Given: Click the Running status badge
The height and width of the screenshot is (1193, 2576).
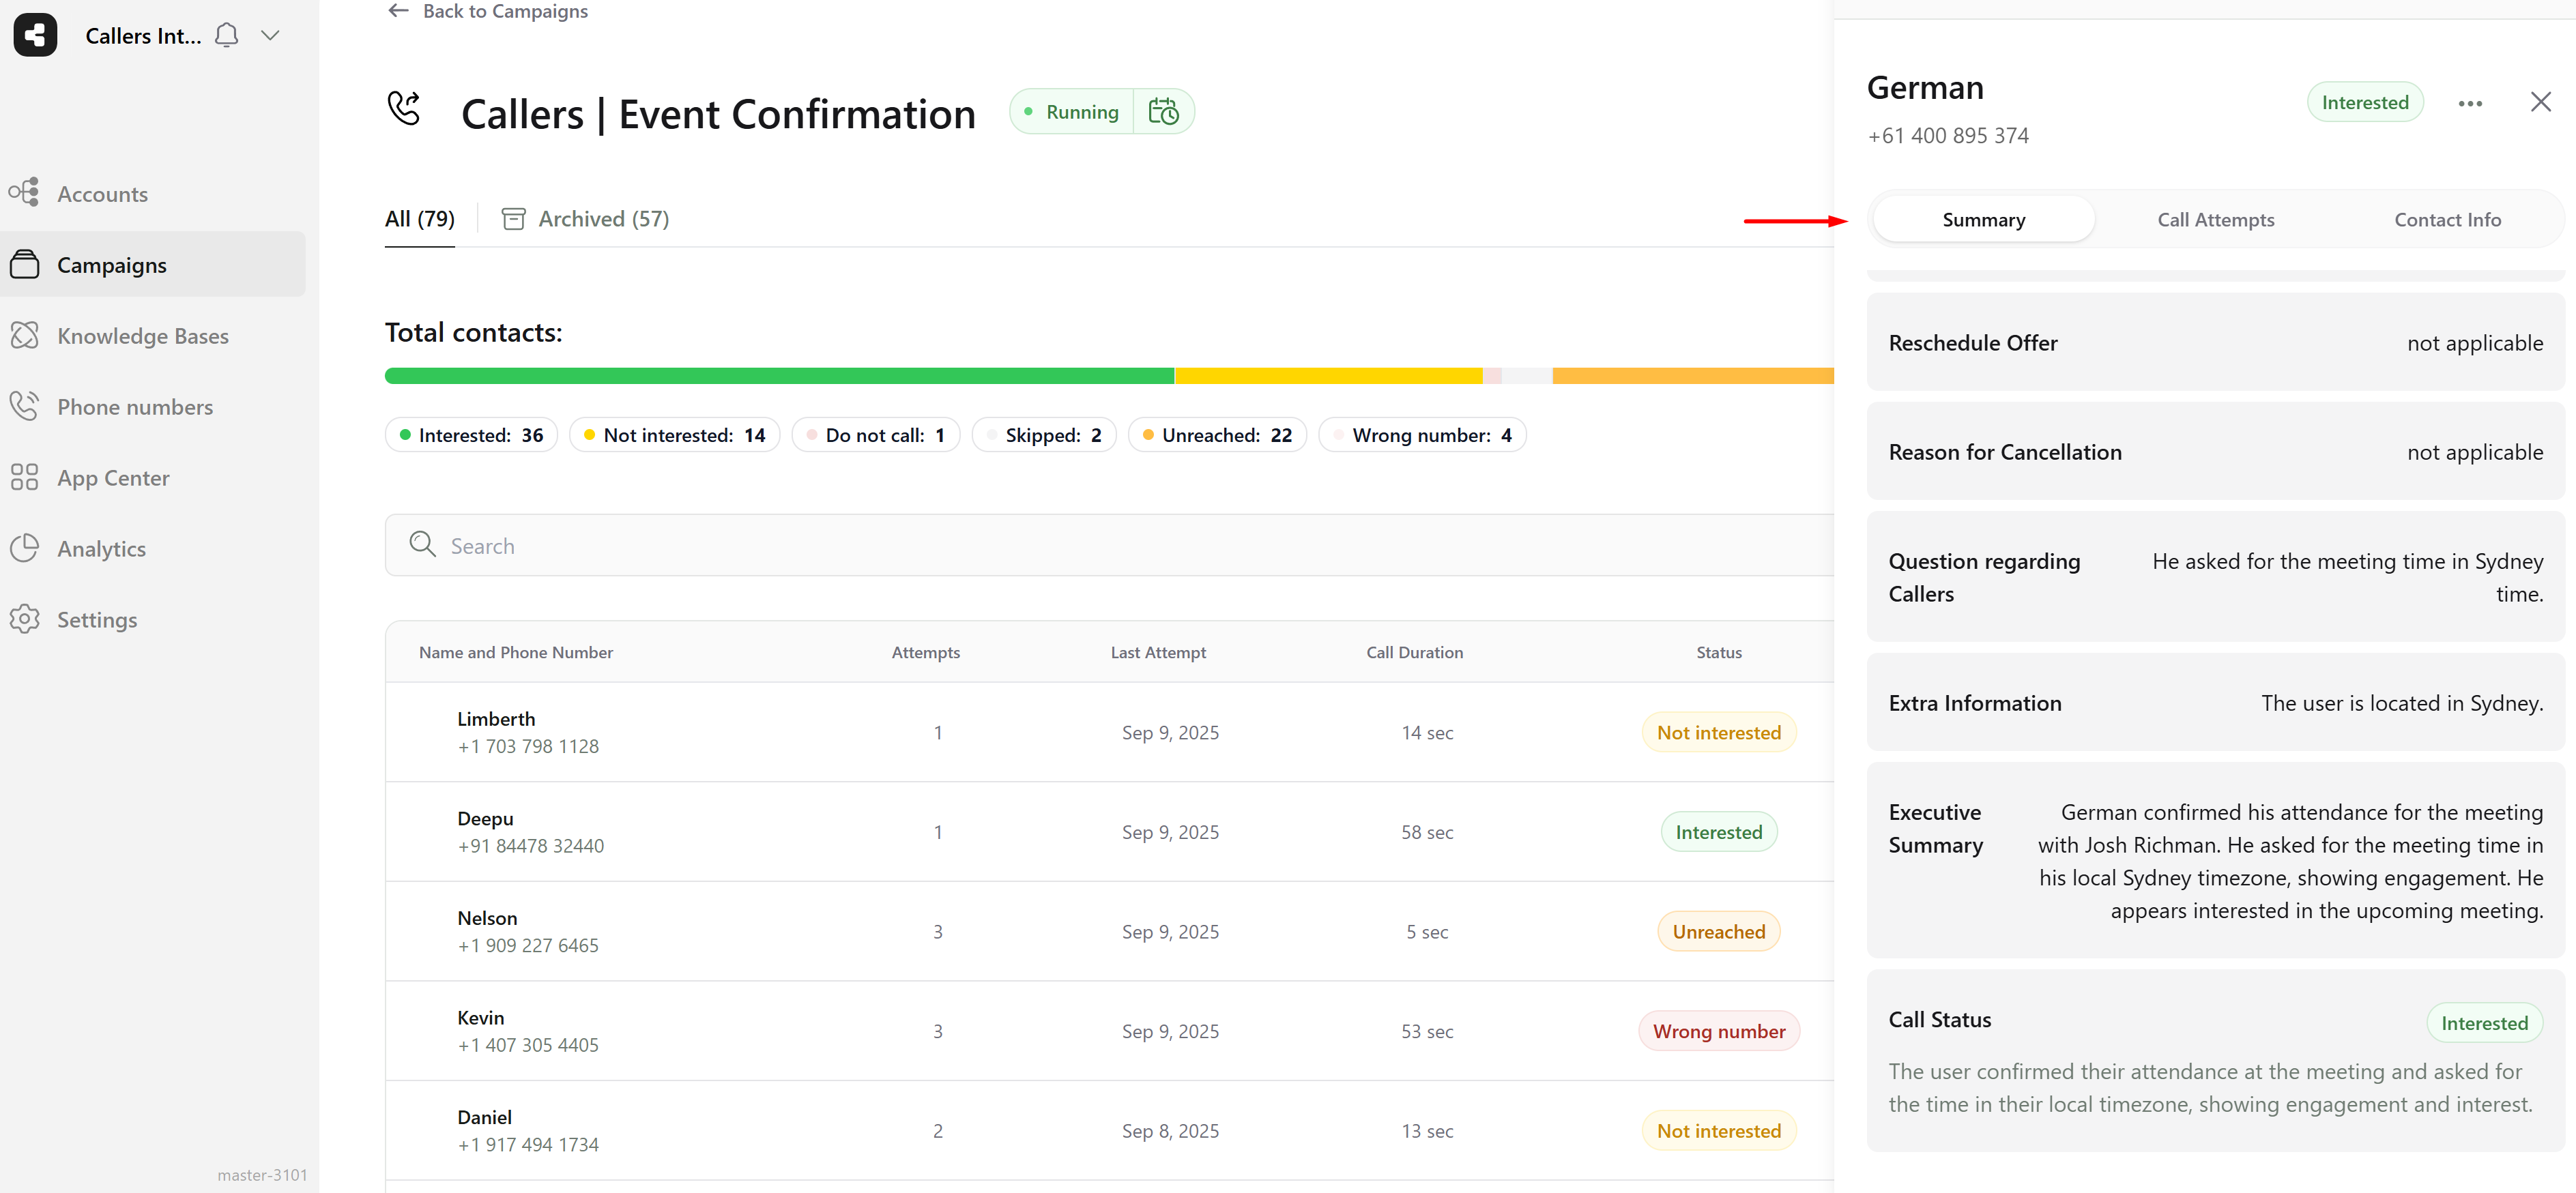Looking at the screenshot, I should 1072,112.
